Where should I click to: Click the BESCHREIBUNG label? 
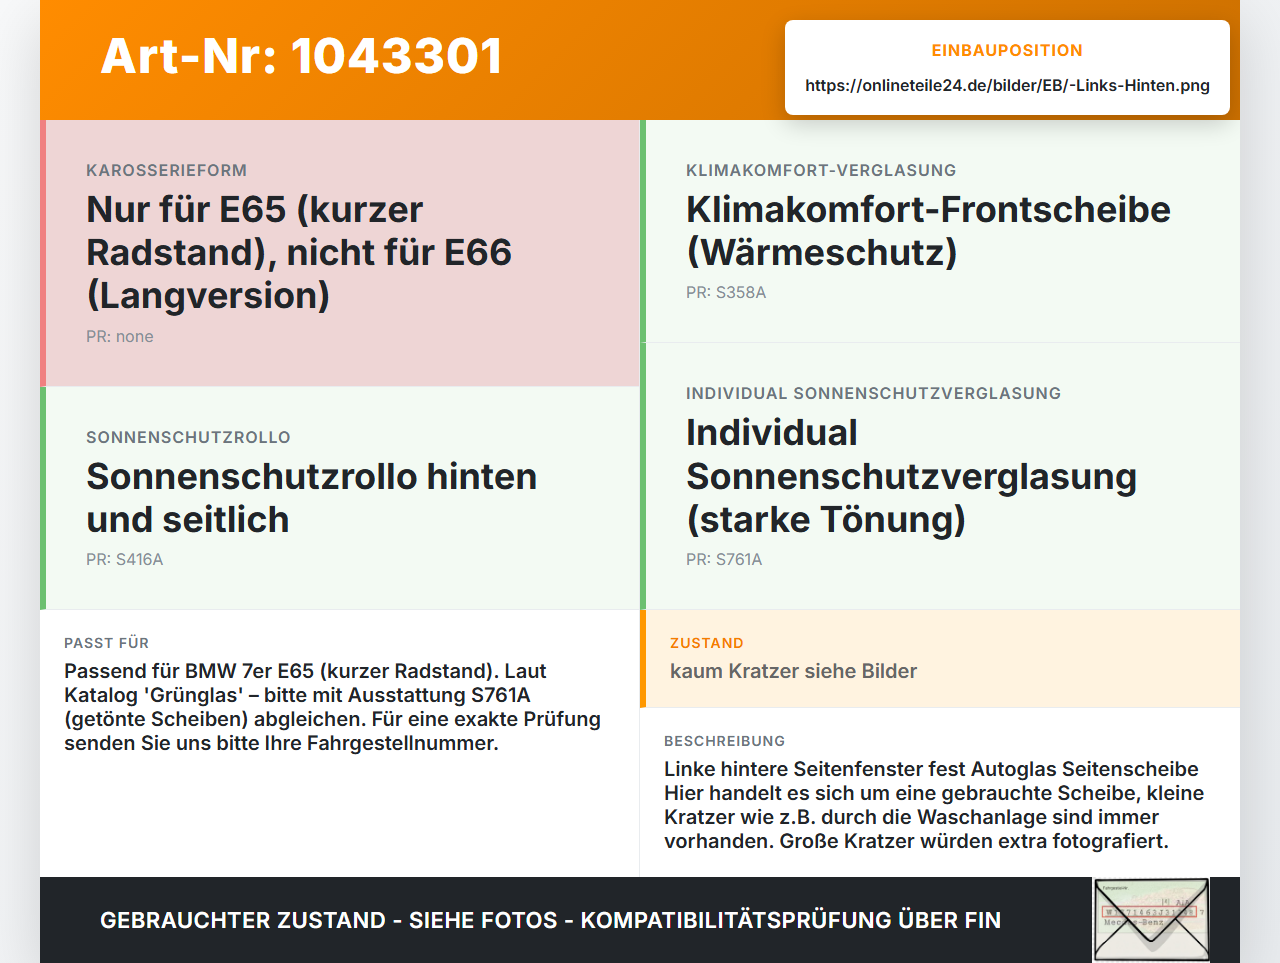pyautogui.click(x=724, y=741)
